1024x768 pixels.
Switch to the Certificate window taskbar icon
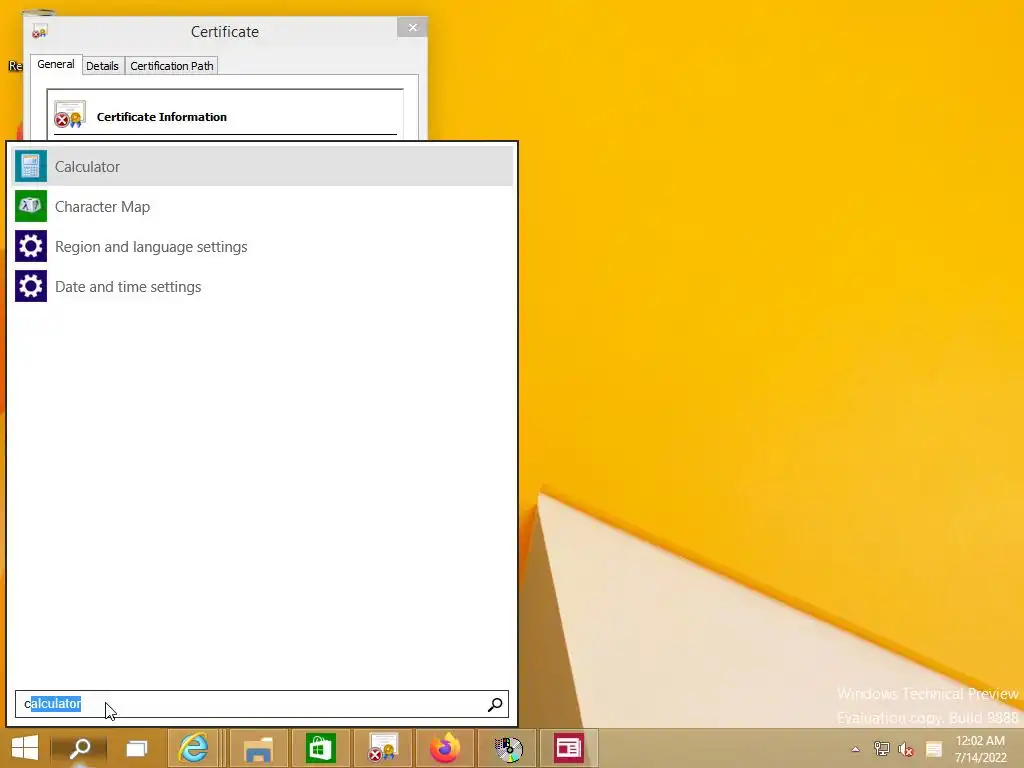point(383,748)
